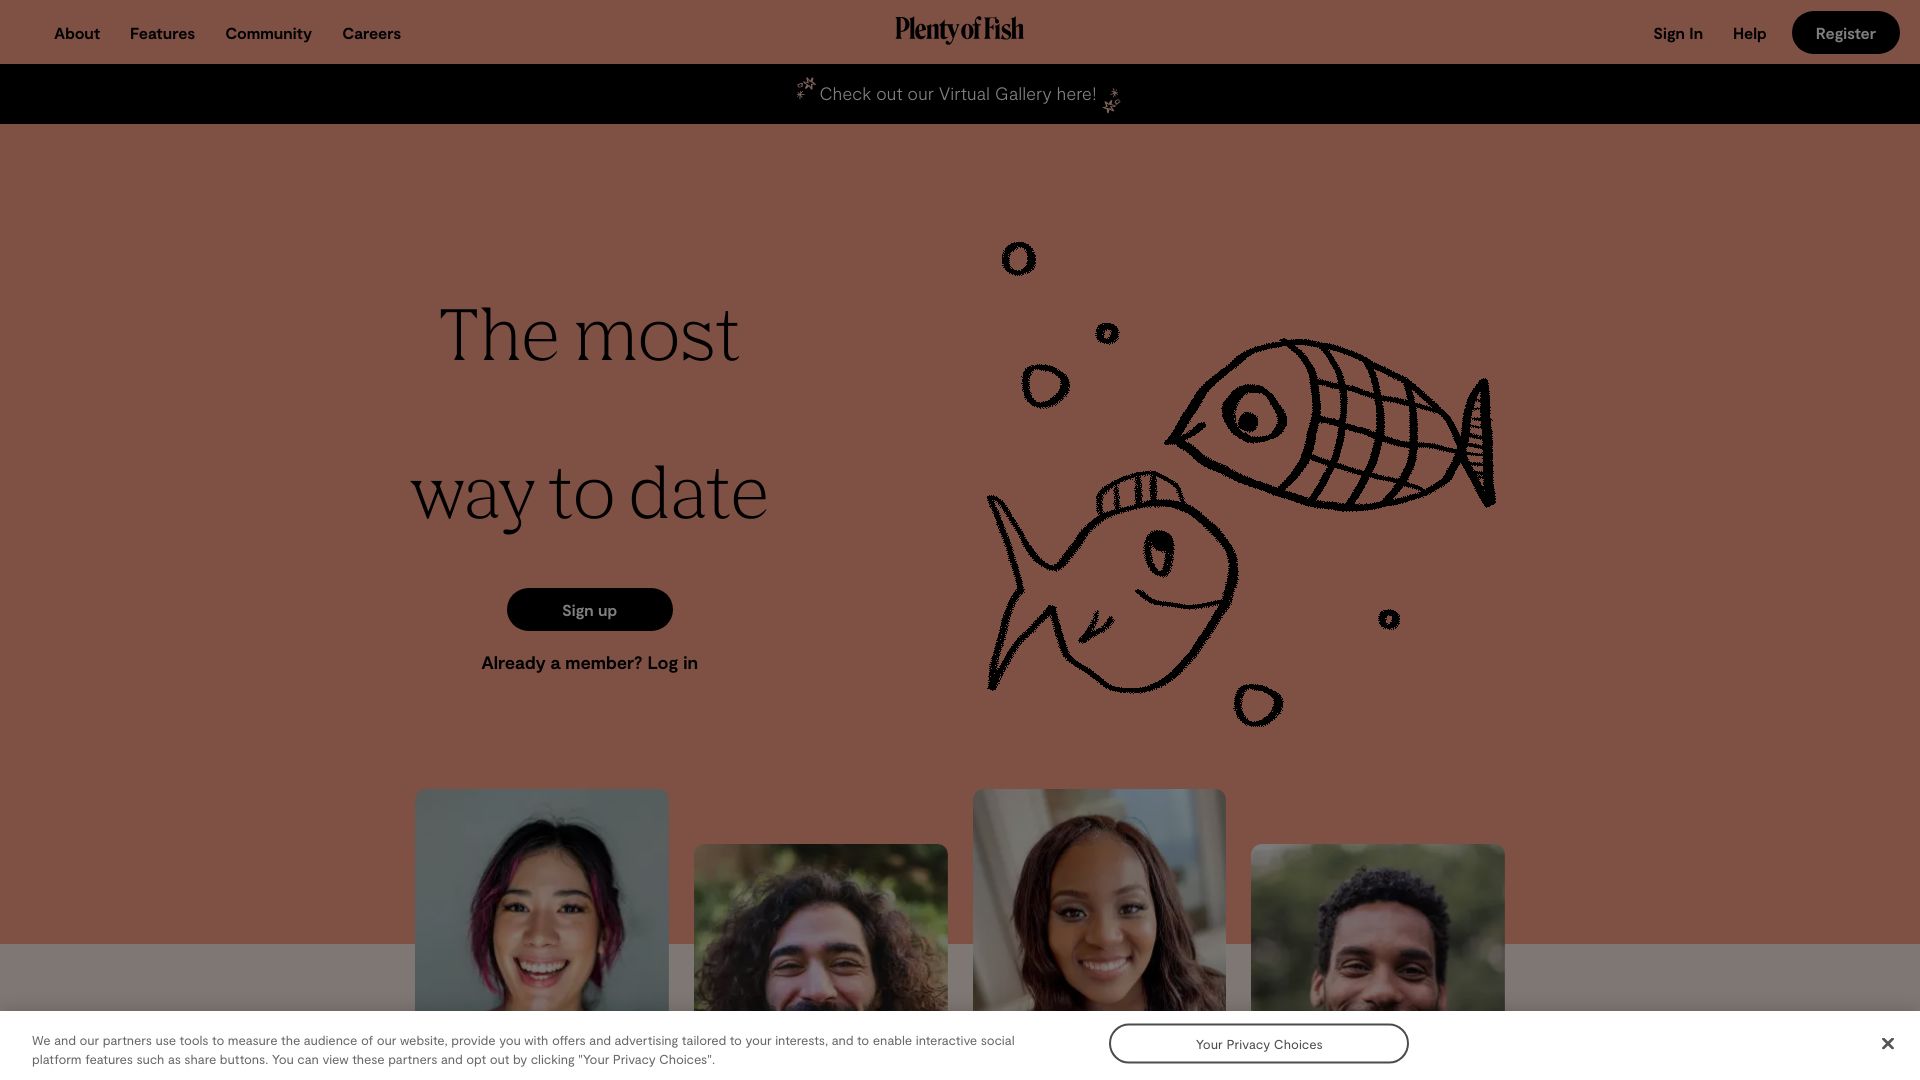Viewport: 1920px width, 1080px height.
Task: Click Already a member? Log in
Action: pos(589,663)
